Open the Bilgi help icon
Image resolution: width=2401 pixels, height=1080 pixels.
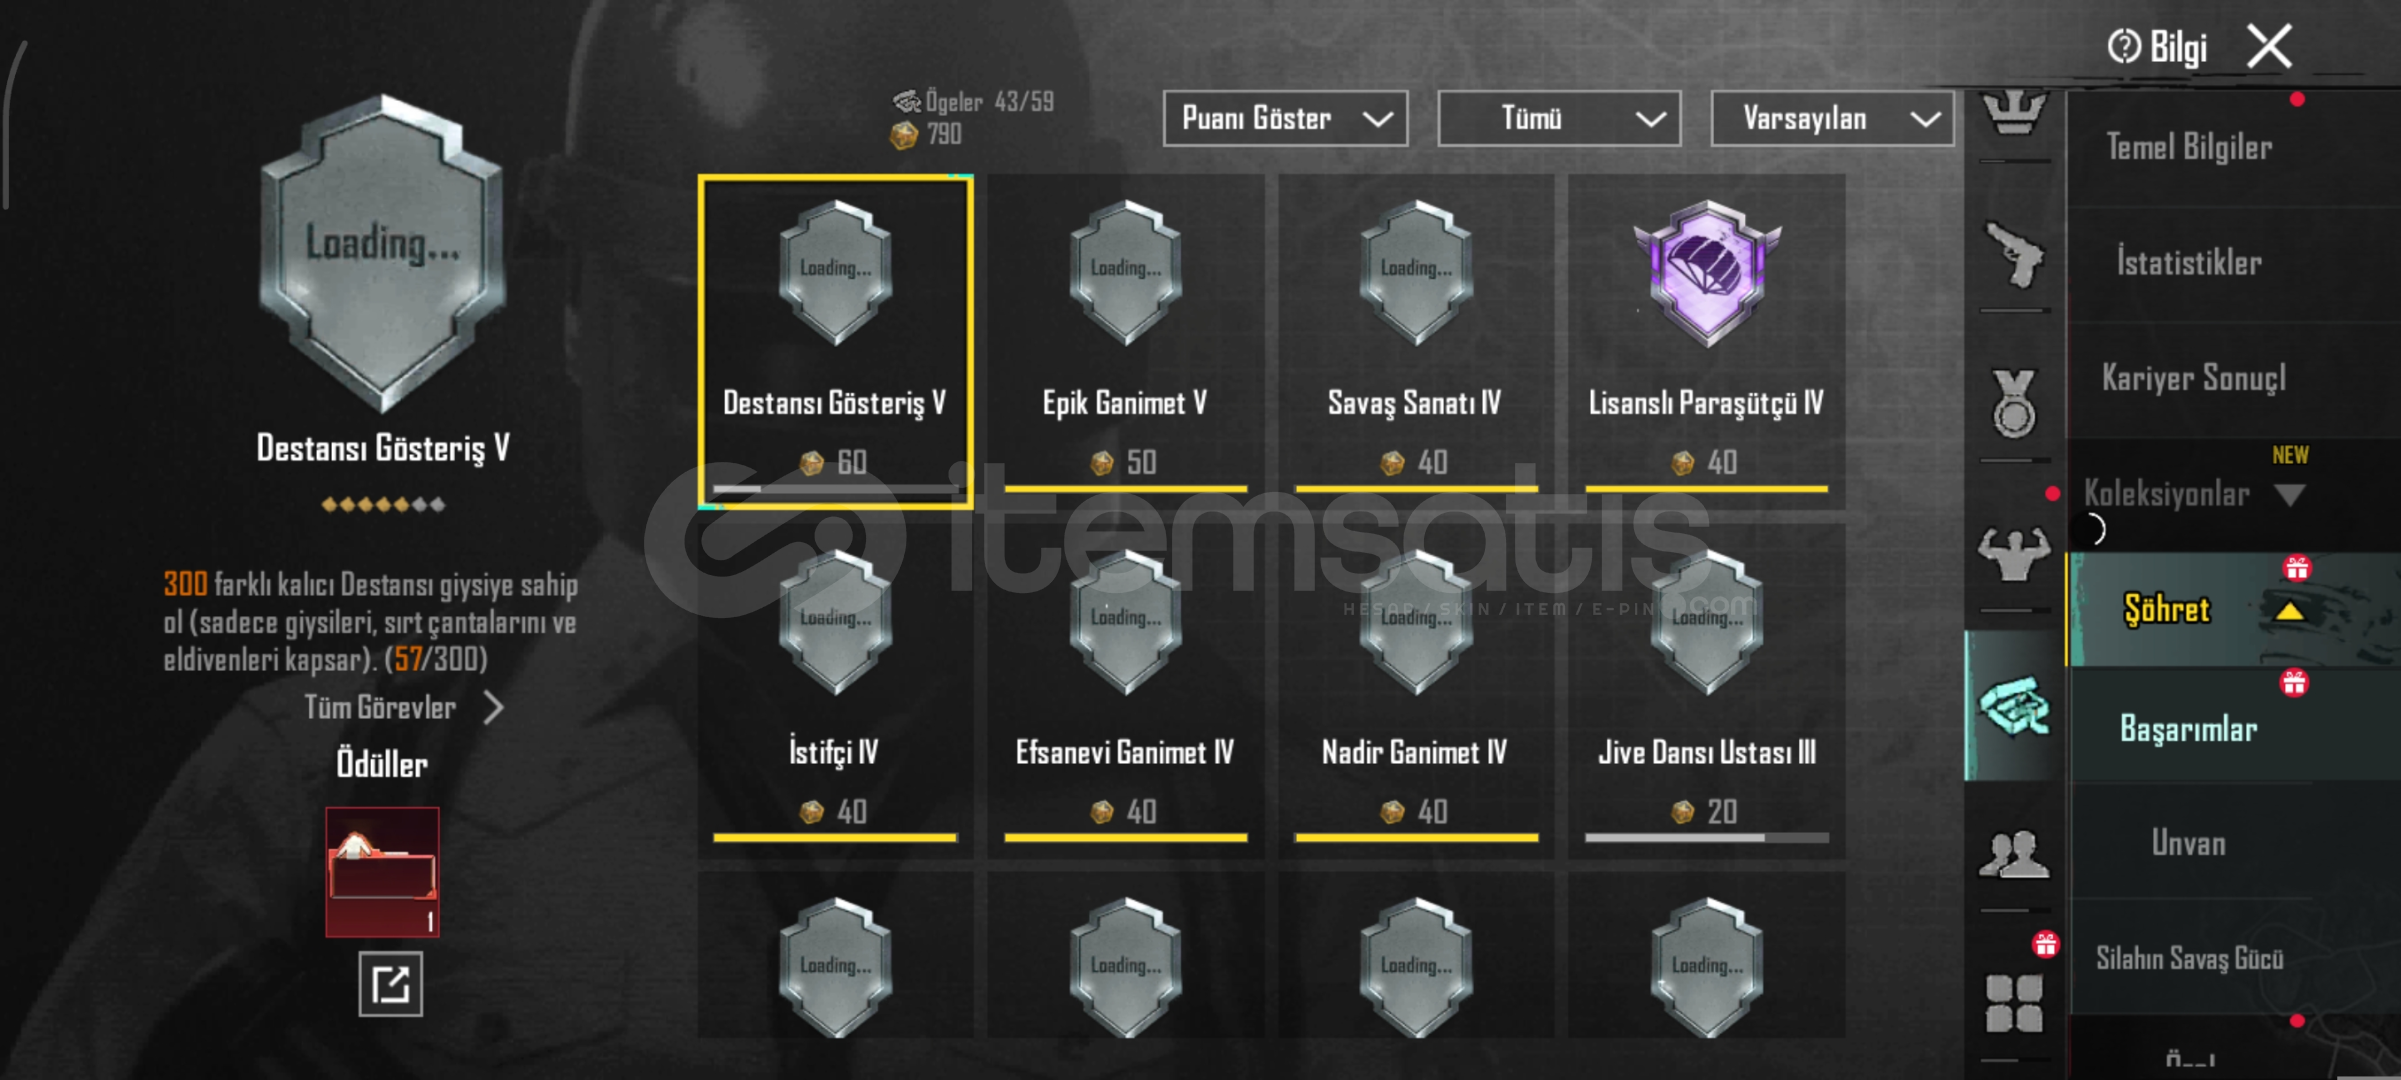click(2123, 46)
